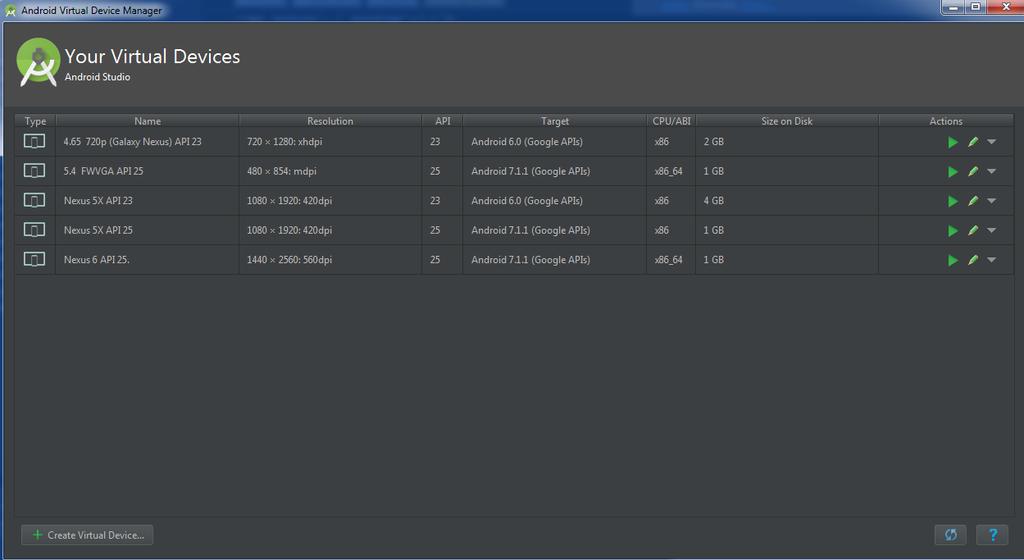This screenshot has width=1024, height=560.
Task: Select the Nexus 5X API 23 name
Action: (98, 200)
